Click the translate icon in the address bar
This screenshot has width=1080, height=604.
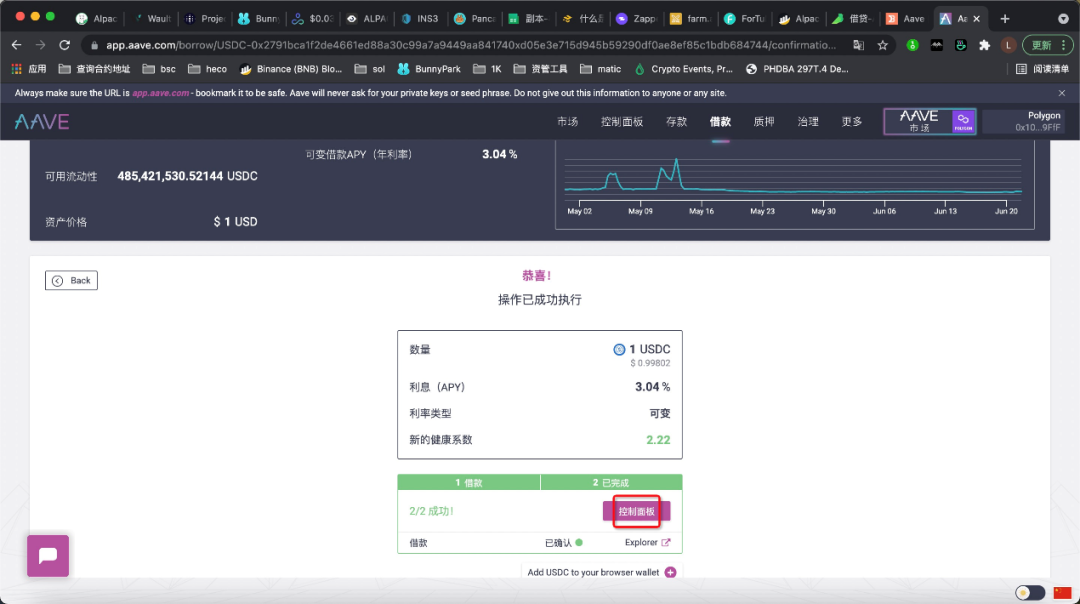pyautogui.click(x=858, y=45)
